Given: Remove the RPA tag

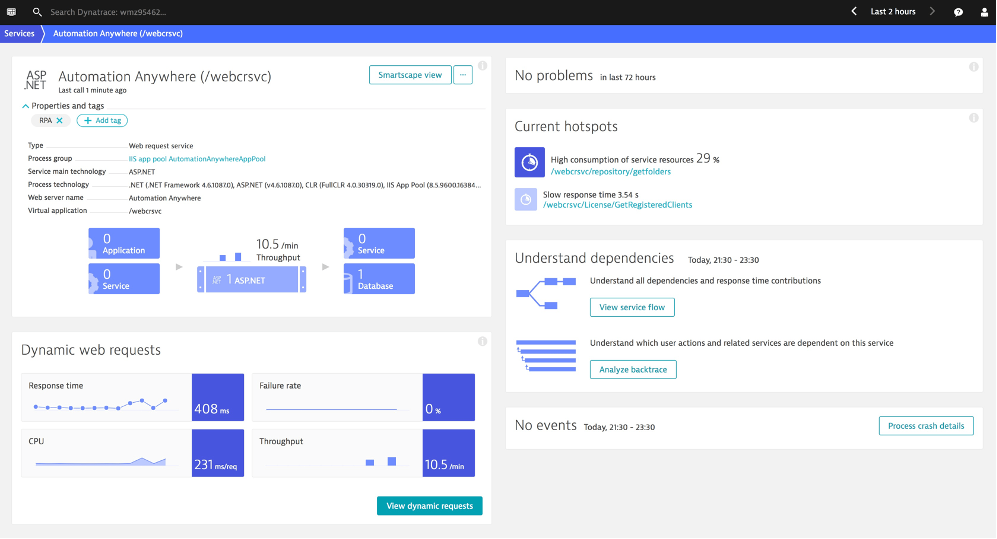Looking at the screenshot, I should pyautogui.click(x=60, y=121).
